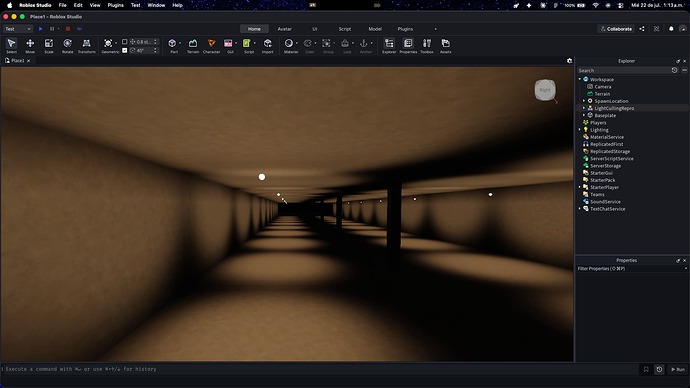Viewport: 690px width, 388px height.
Task: Open the File menu
Action: 62,5
